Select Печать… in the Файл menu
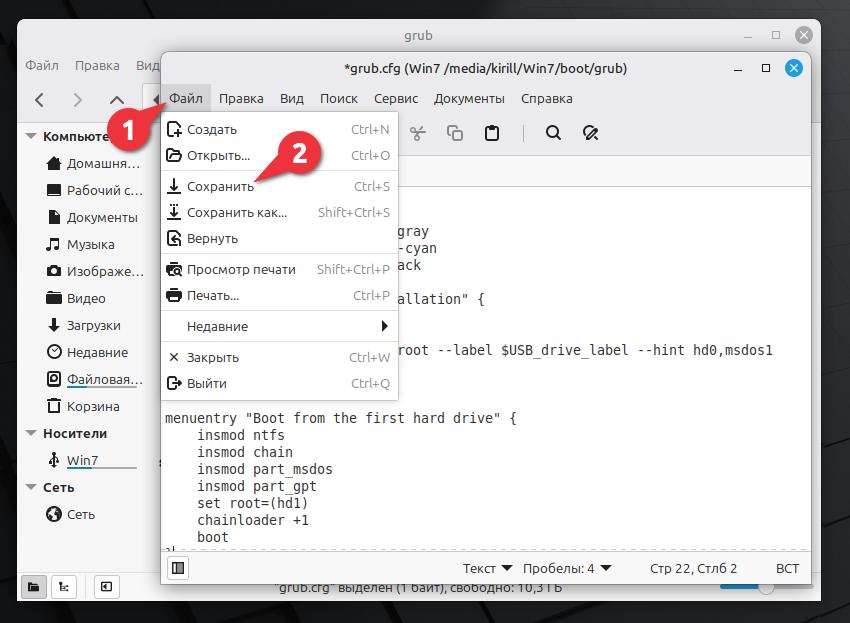 tap(279, 296)
